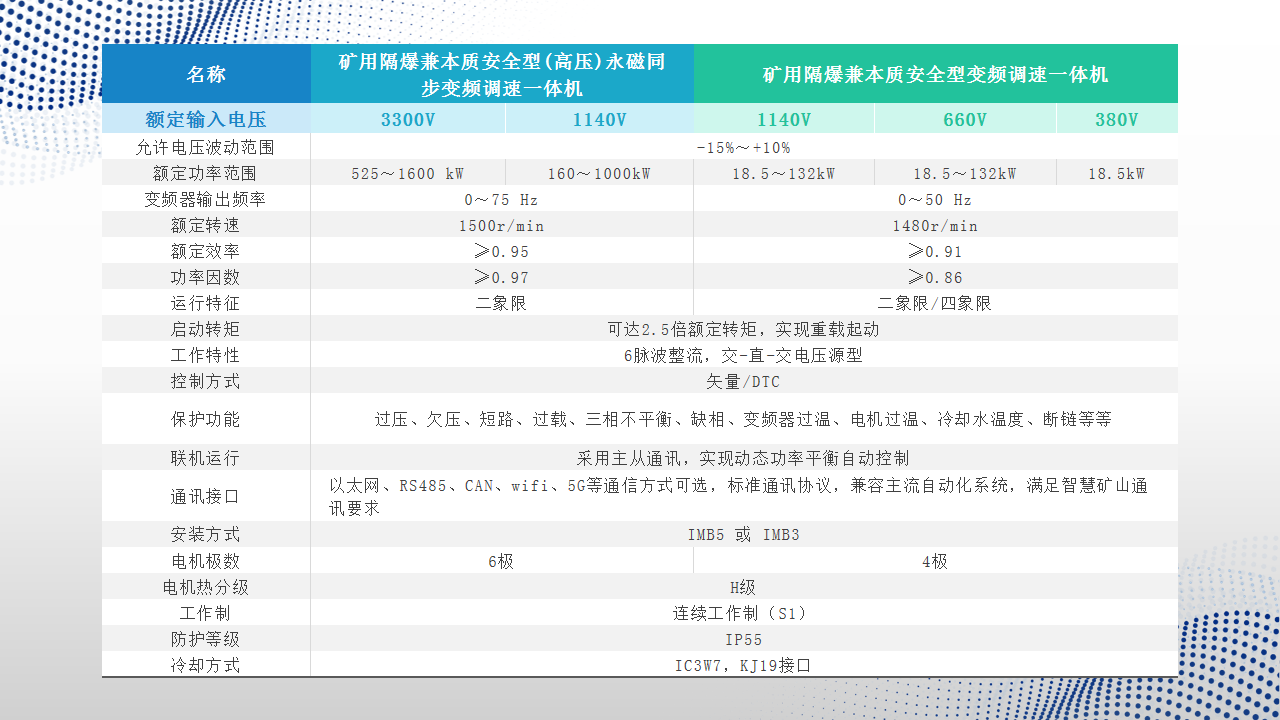Click the 功率因数 row label
This screenshot has width=1280, height=720.
point(205,277)
